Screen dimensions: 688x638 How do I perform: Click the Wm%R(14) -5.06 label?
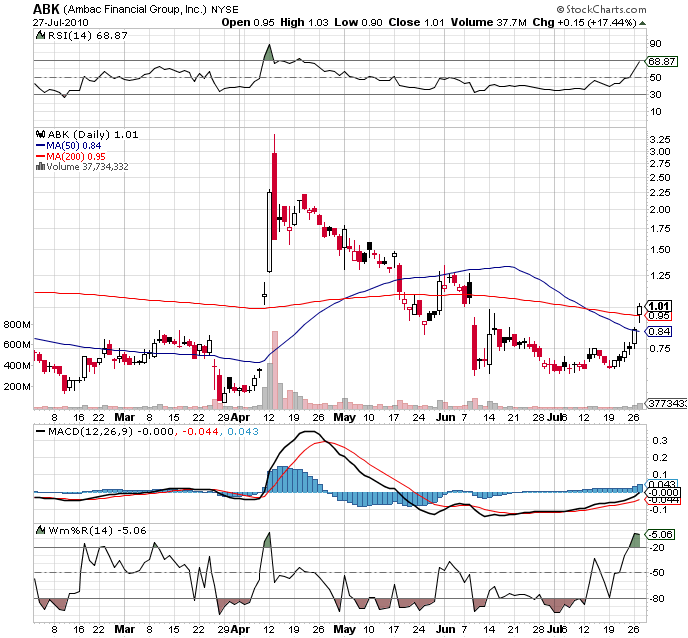click(97, 530)
